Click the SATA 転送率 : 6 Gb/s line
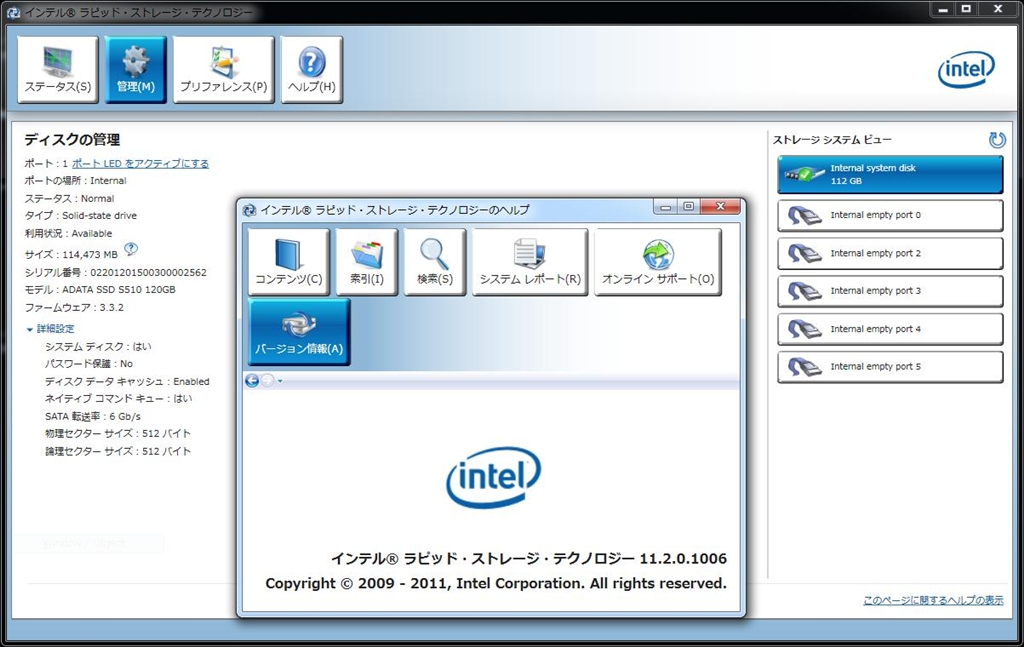This screenshot has width=1024, height=647. click(93, 416)
